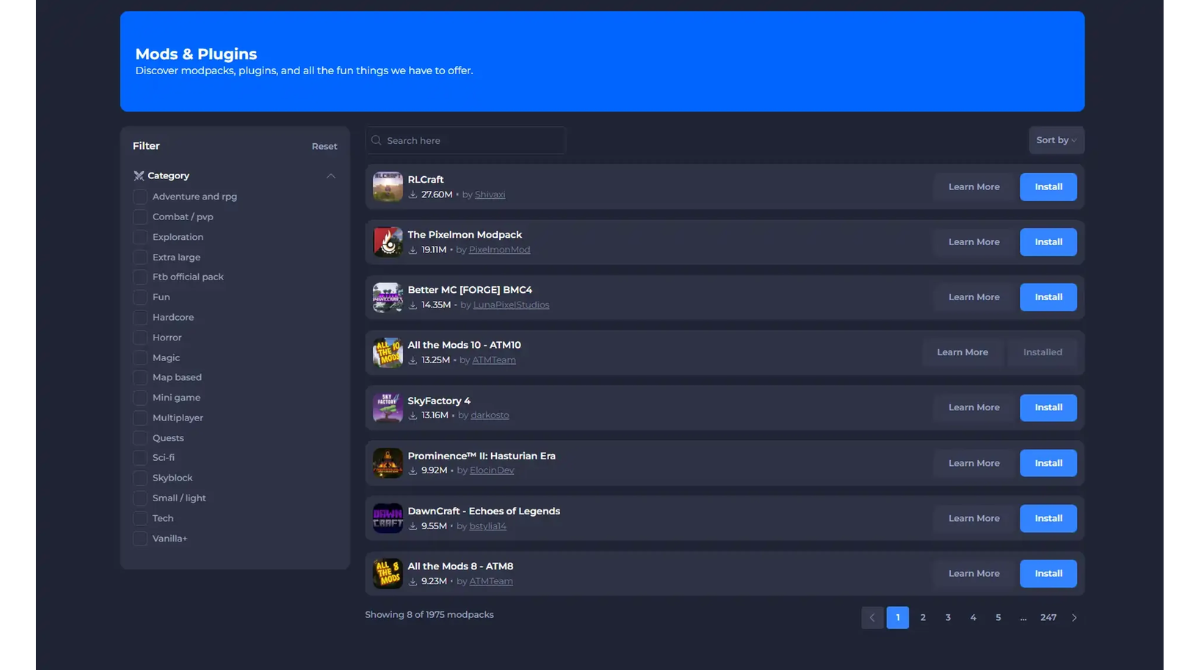Click Installed button for ATM10
This screenshot has width=1200, height=670.
point(1042,352)
